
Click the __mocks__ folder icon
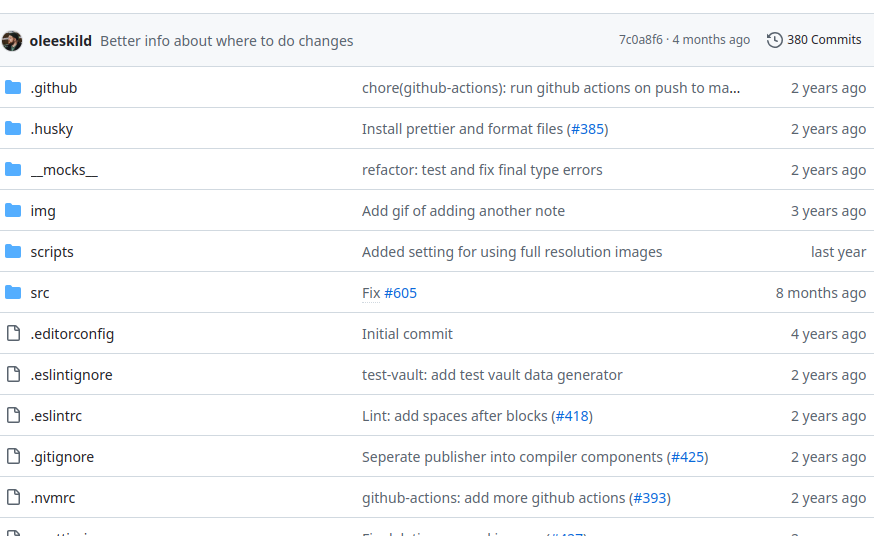[13, 170]
